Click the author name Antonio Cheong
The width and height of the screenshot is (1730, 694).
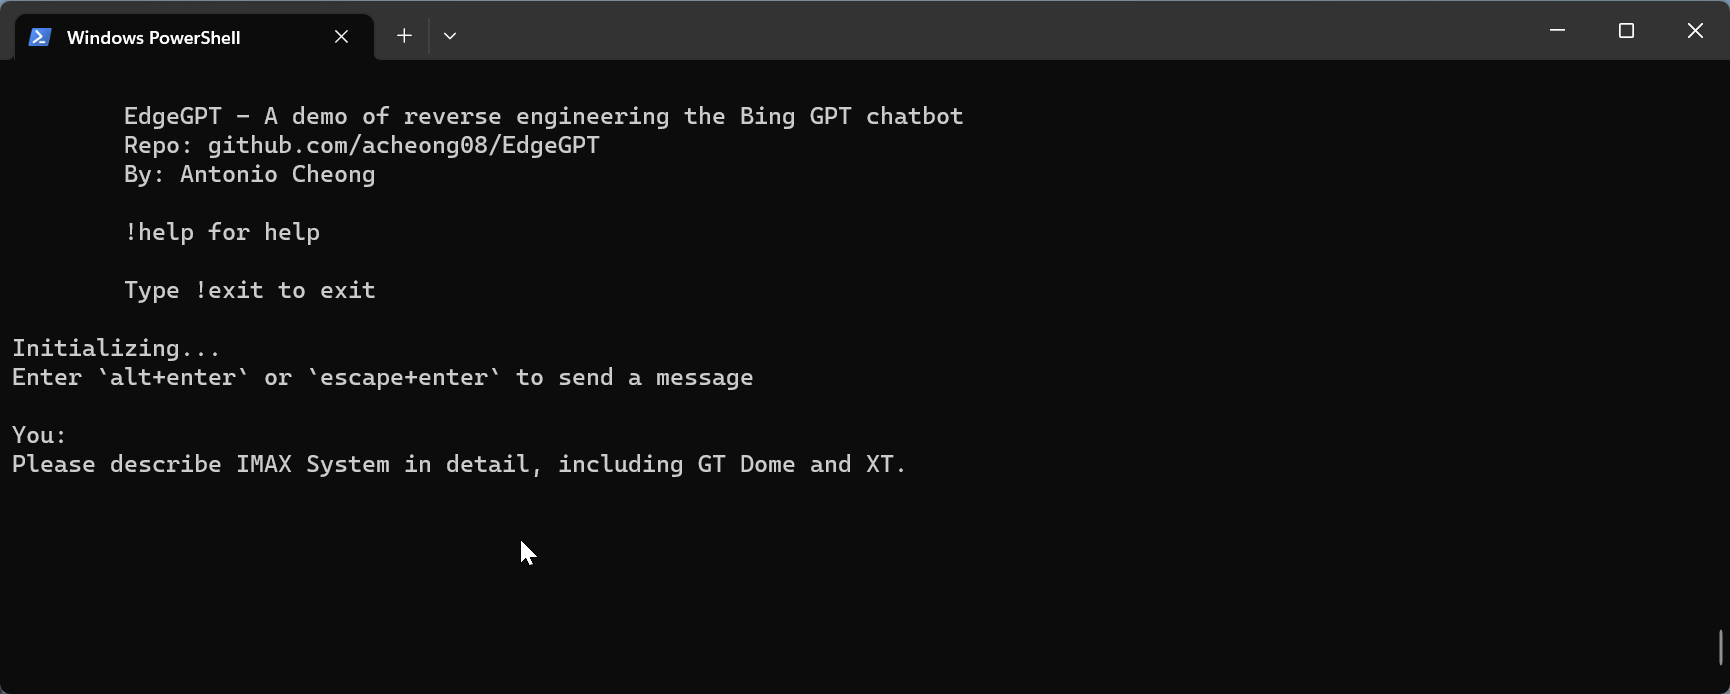point(277,174)
